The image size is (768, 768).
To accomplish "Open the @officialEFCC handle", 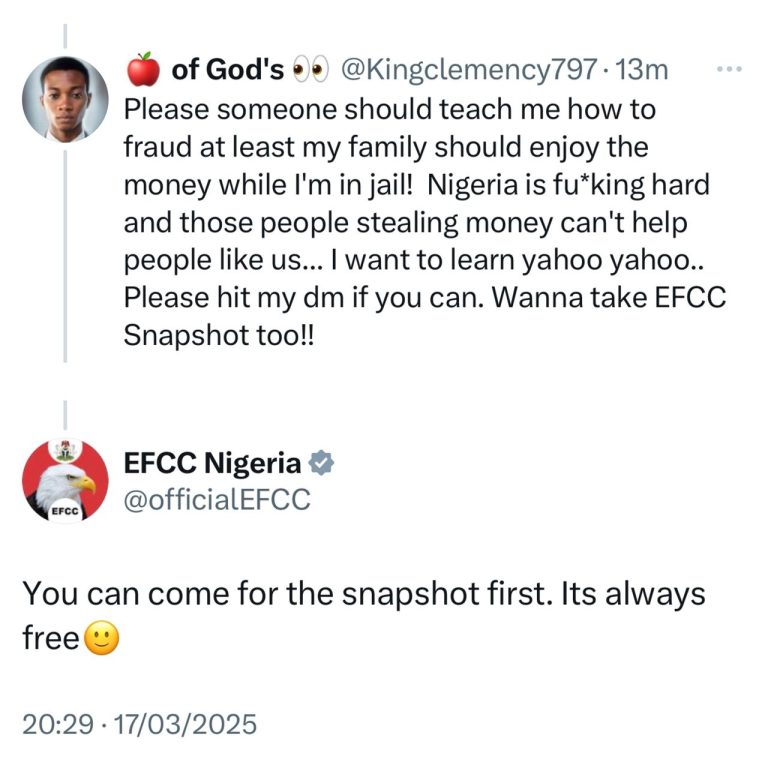I will click(x=216, y=499).
